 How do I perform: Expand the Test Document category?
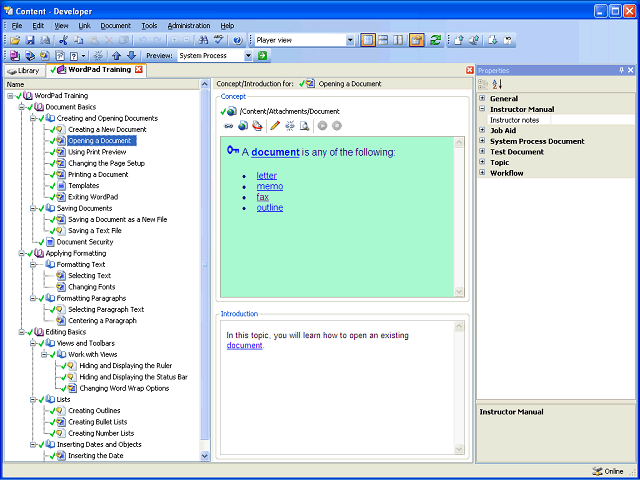click(x=482, y=151)
